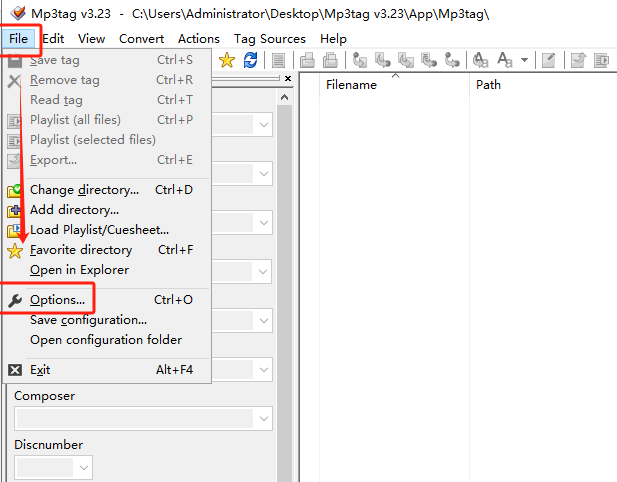
Task: Click the blue Refresh arrows toolbar icon
Action: click(250, 60)
